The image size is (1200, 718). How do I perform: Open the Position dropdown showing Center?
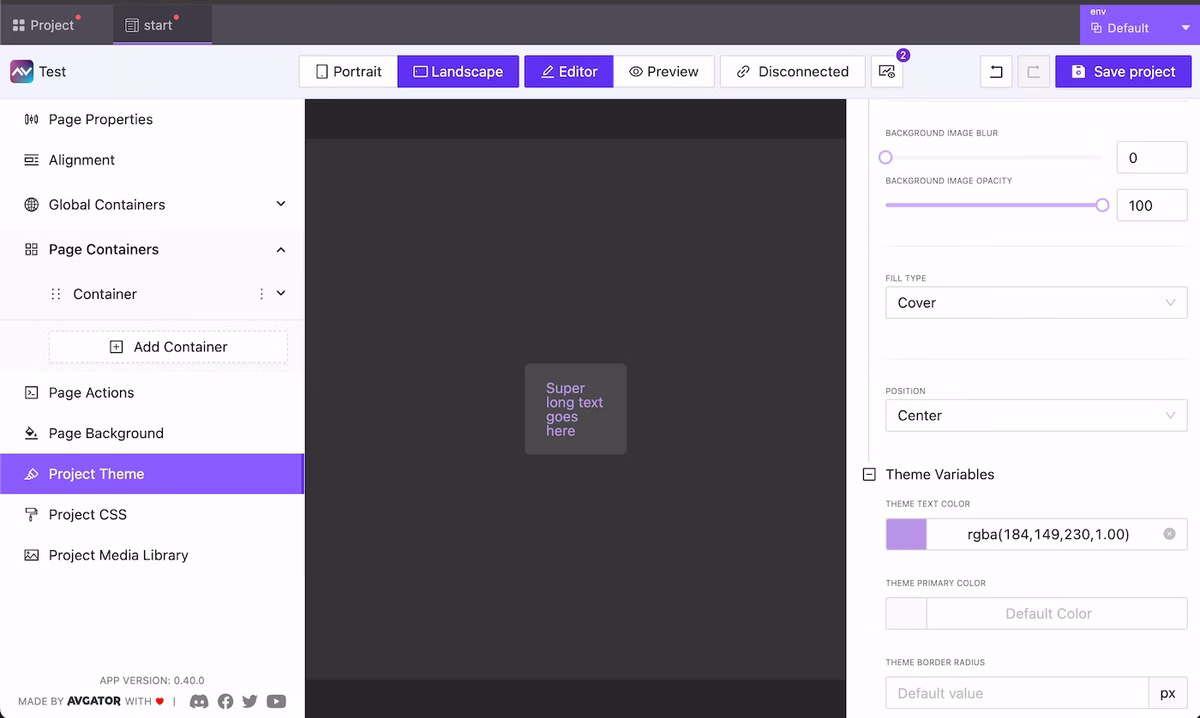click(x=1036, y=415)
